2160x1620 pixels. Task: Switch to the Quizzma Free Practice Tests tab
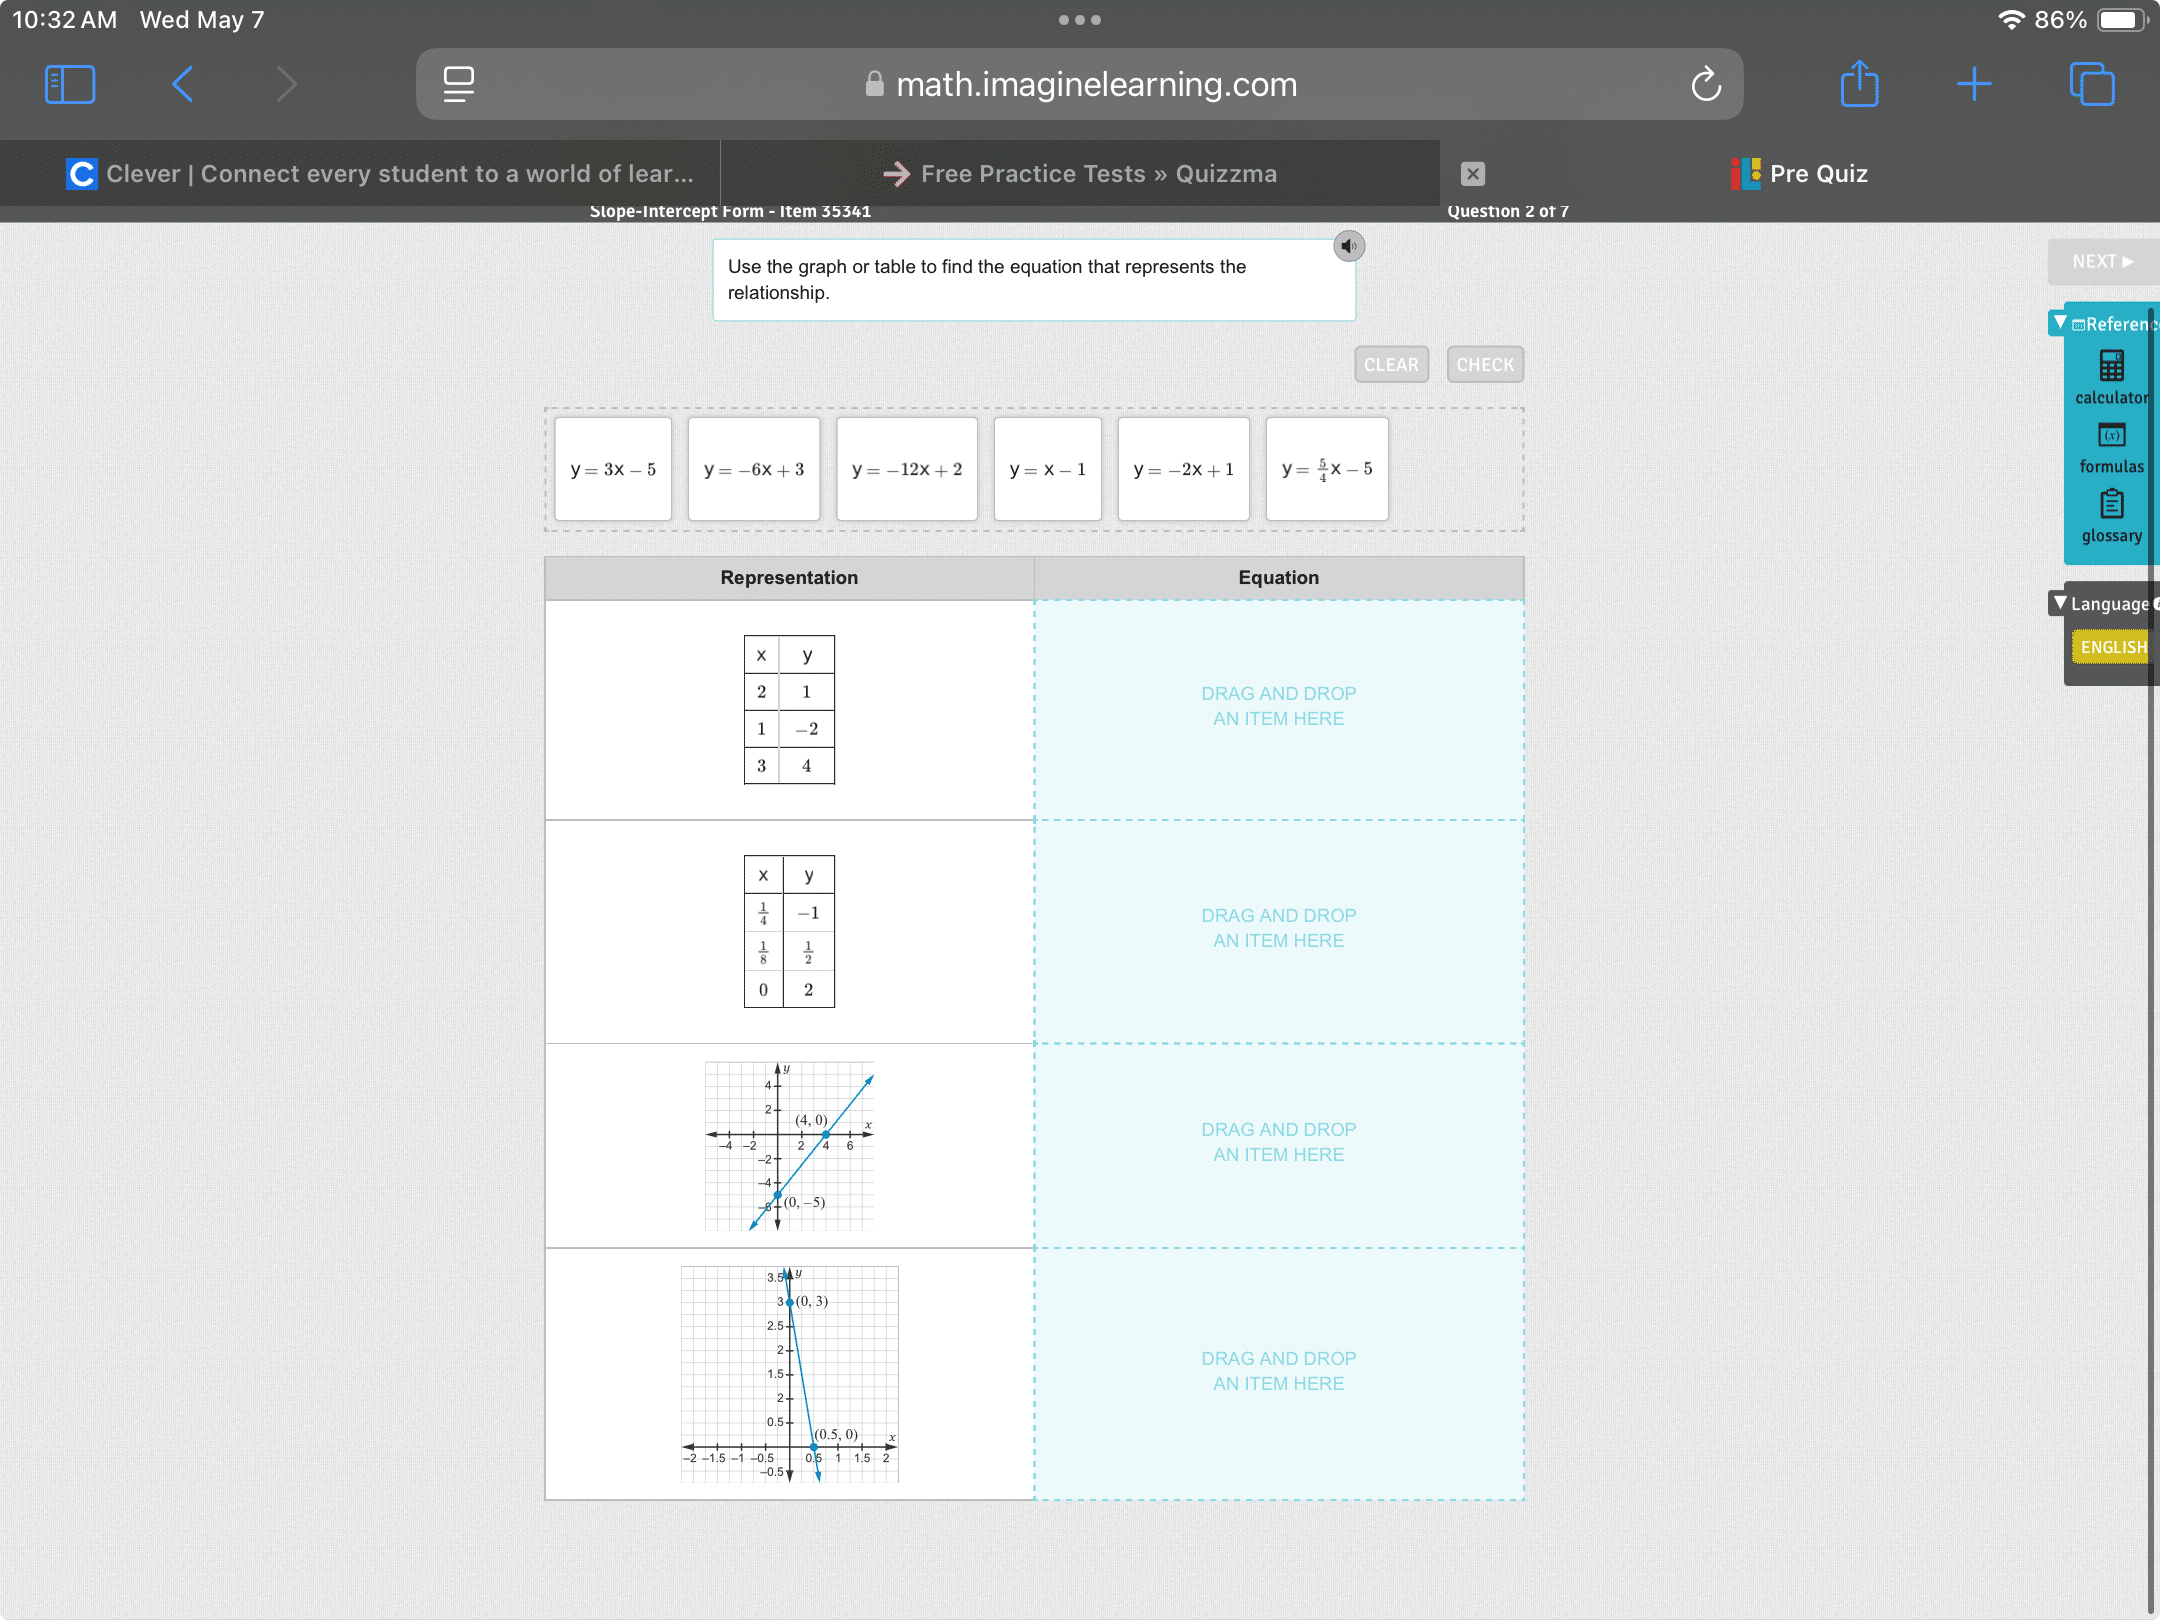(1080, 174)
